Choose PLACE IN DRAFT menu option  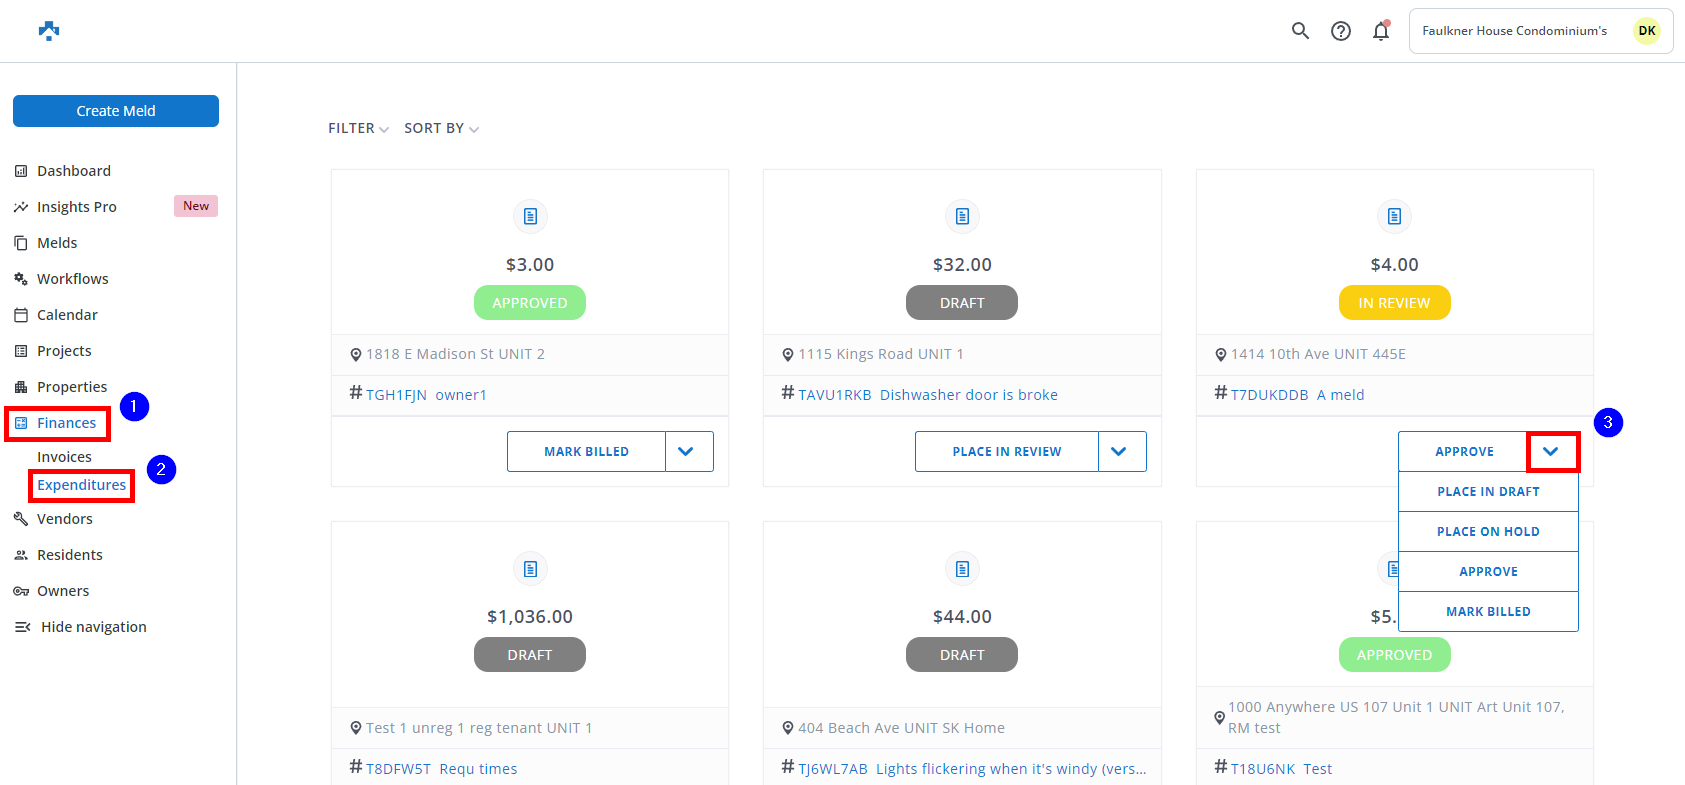tap(1488, 492)
